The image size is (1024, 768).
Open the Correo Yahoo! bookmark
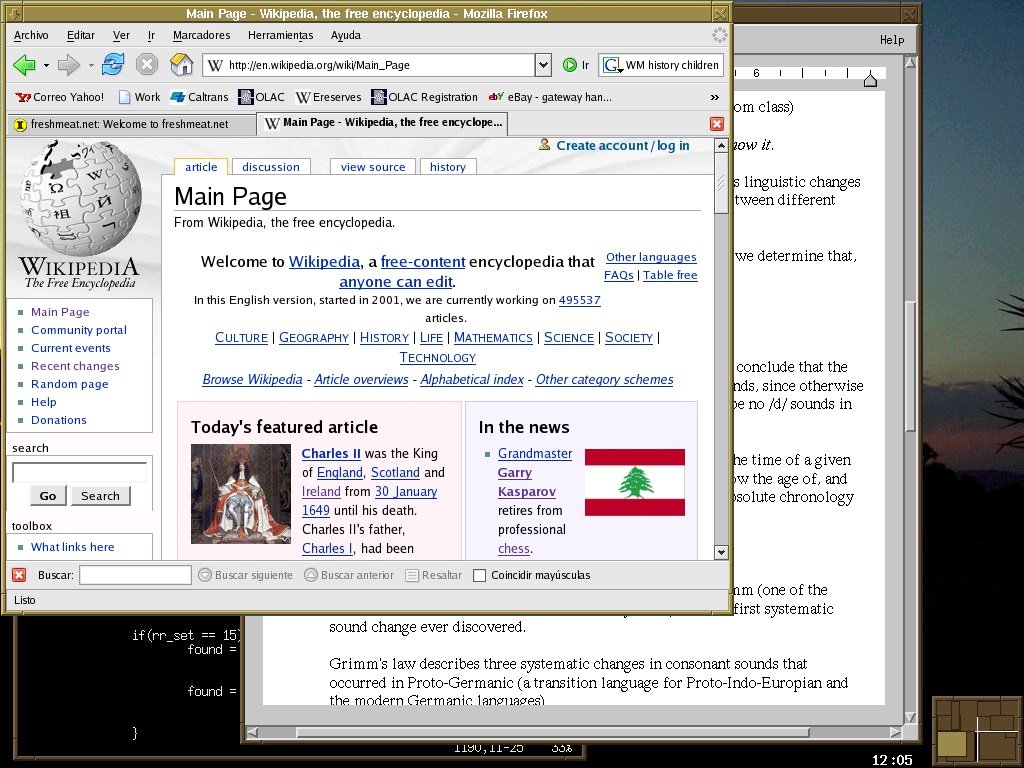60,97
